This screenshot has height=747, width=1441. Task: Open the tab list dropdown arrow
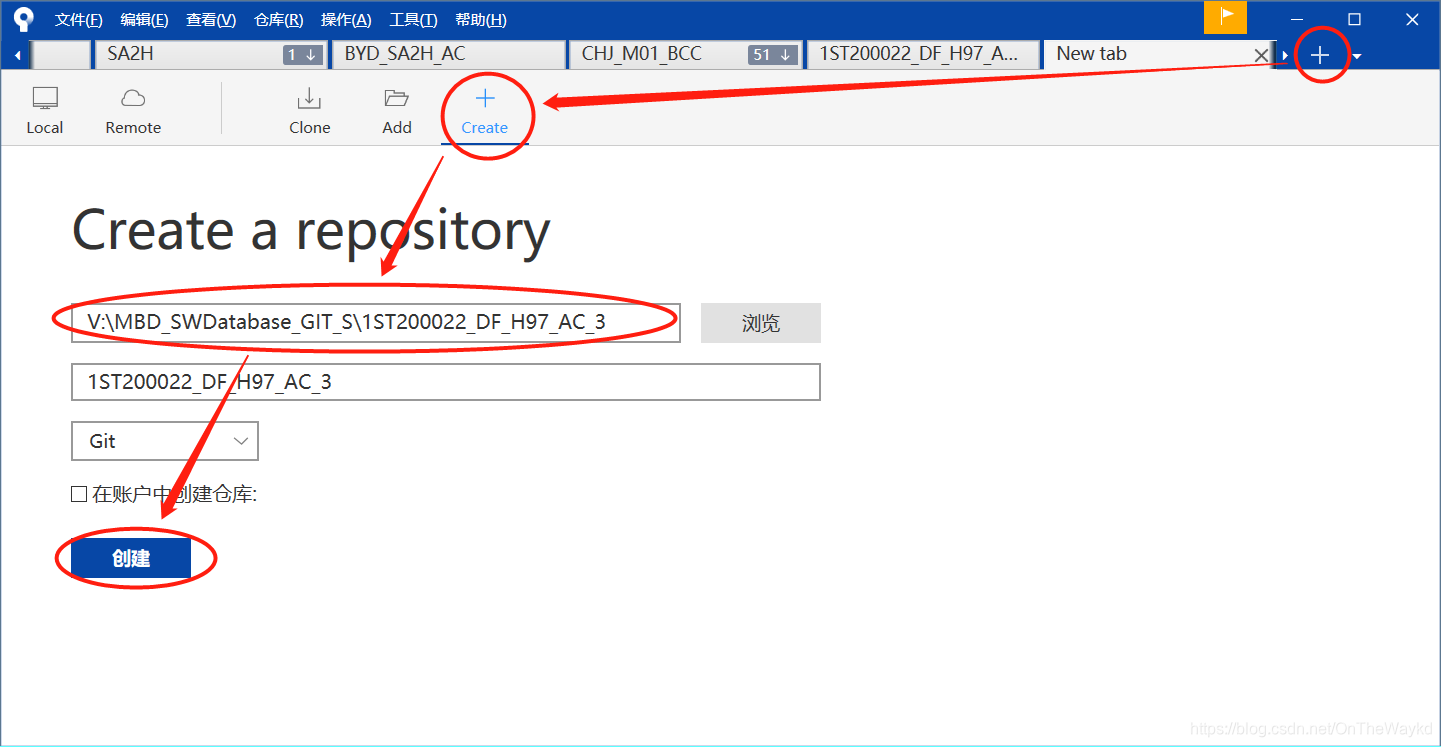[1356, 56]
